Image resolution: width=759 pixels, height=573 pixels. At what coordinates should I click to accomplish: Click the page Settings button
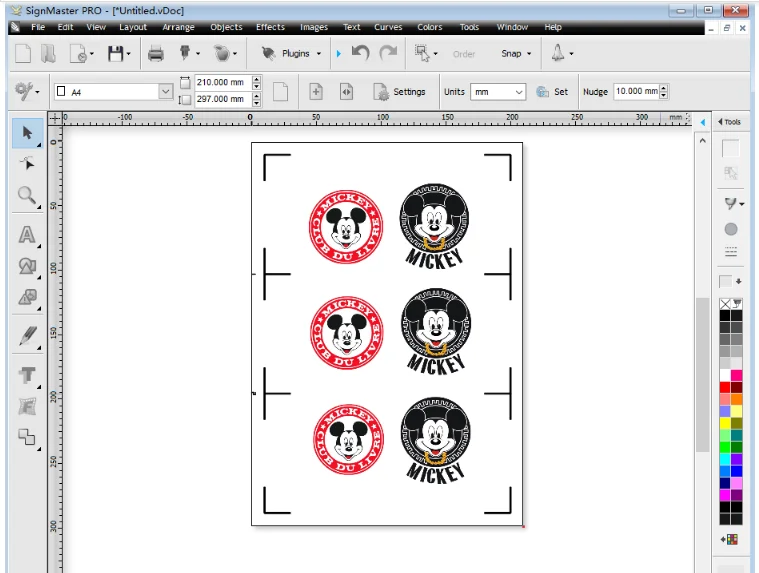(399, 91)
